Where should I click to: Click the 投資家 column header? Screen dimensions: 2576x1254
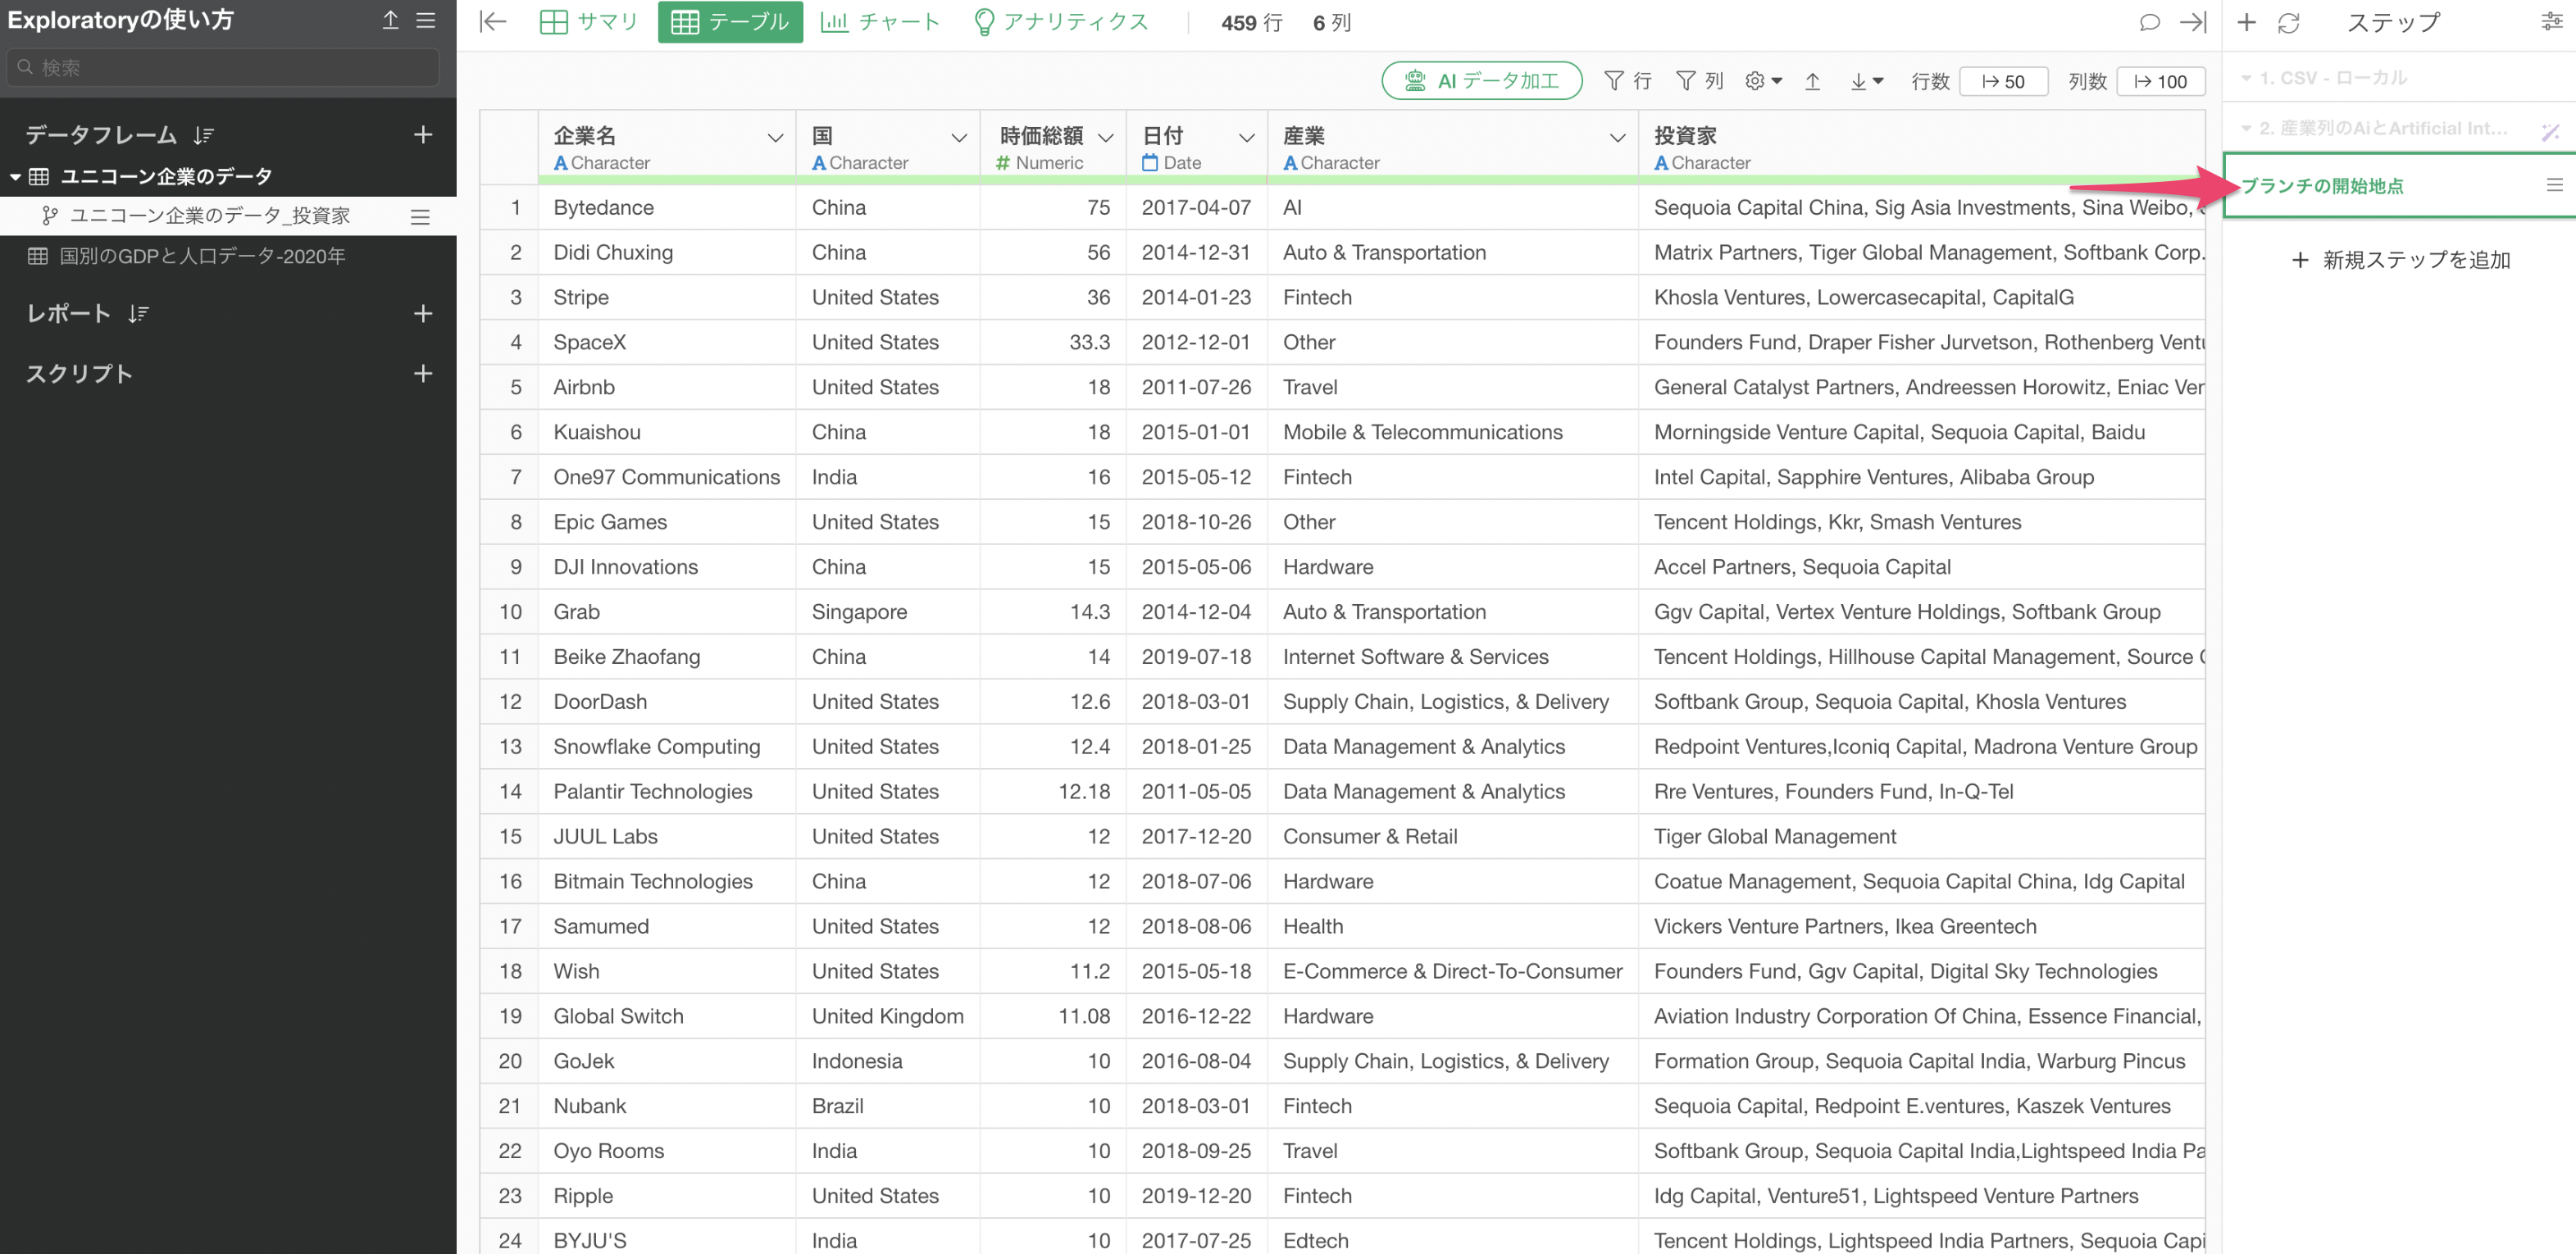tap(1921, 147)
